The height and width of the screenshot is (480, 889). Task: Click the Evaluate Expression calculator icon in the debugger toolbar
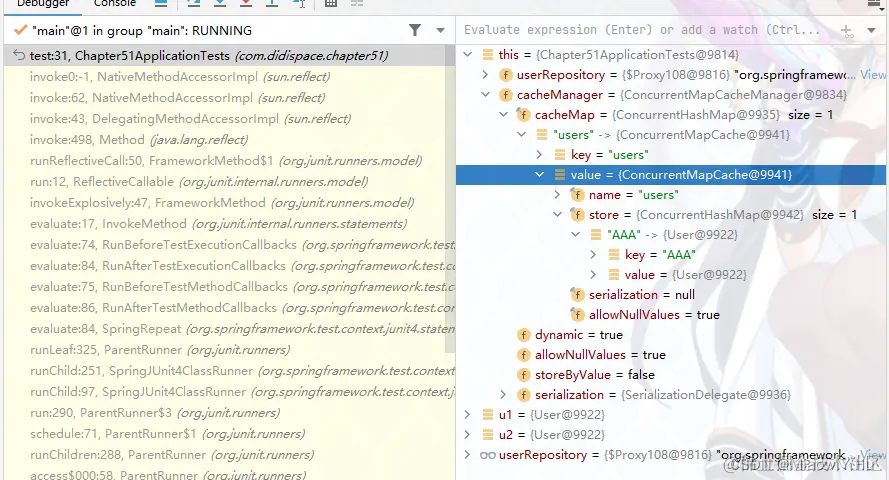coord(331,3)
